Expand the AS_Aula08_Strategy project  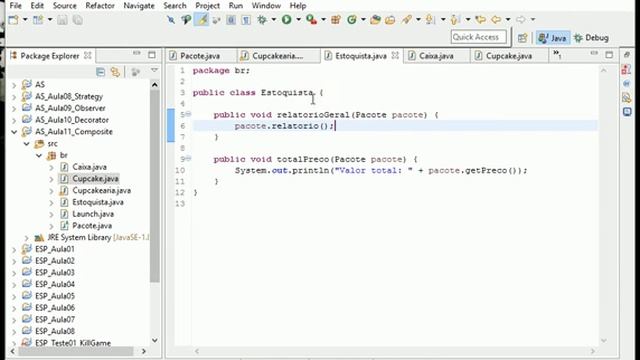14,97
